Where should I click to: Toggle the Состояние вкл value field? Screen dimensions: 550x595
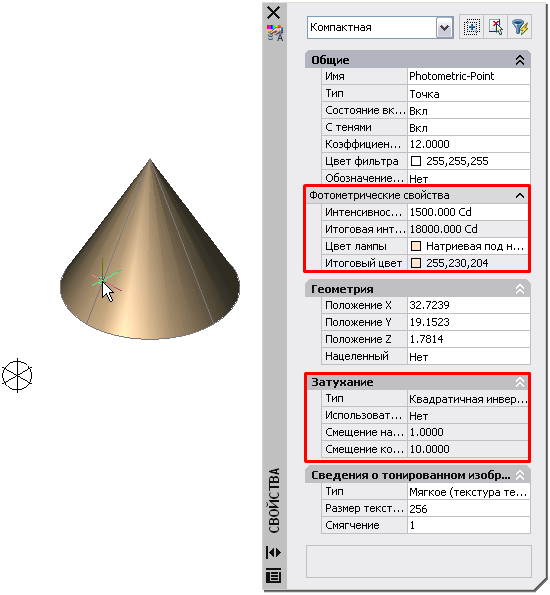coord(468,111)
